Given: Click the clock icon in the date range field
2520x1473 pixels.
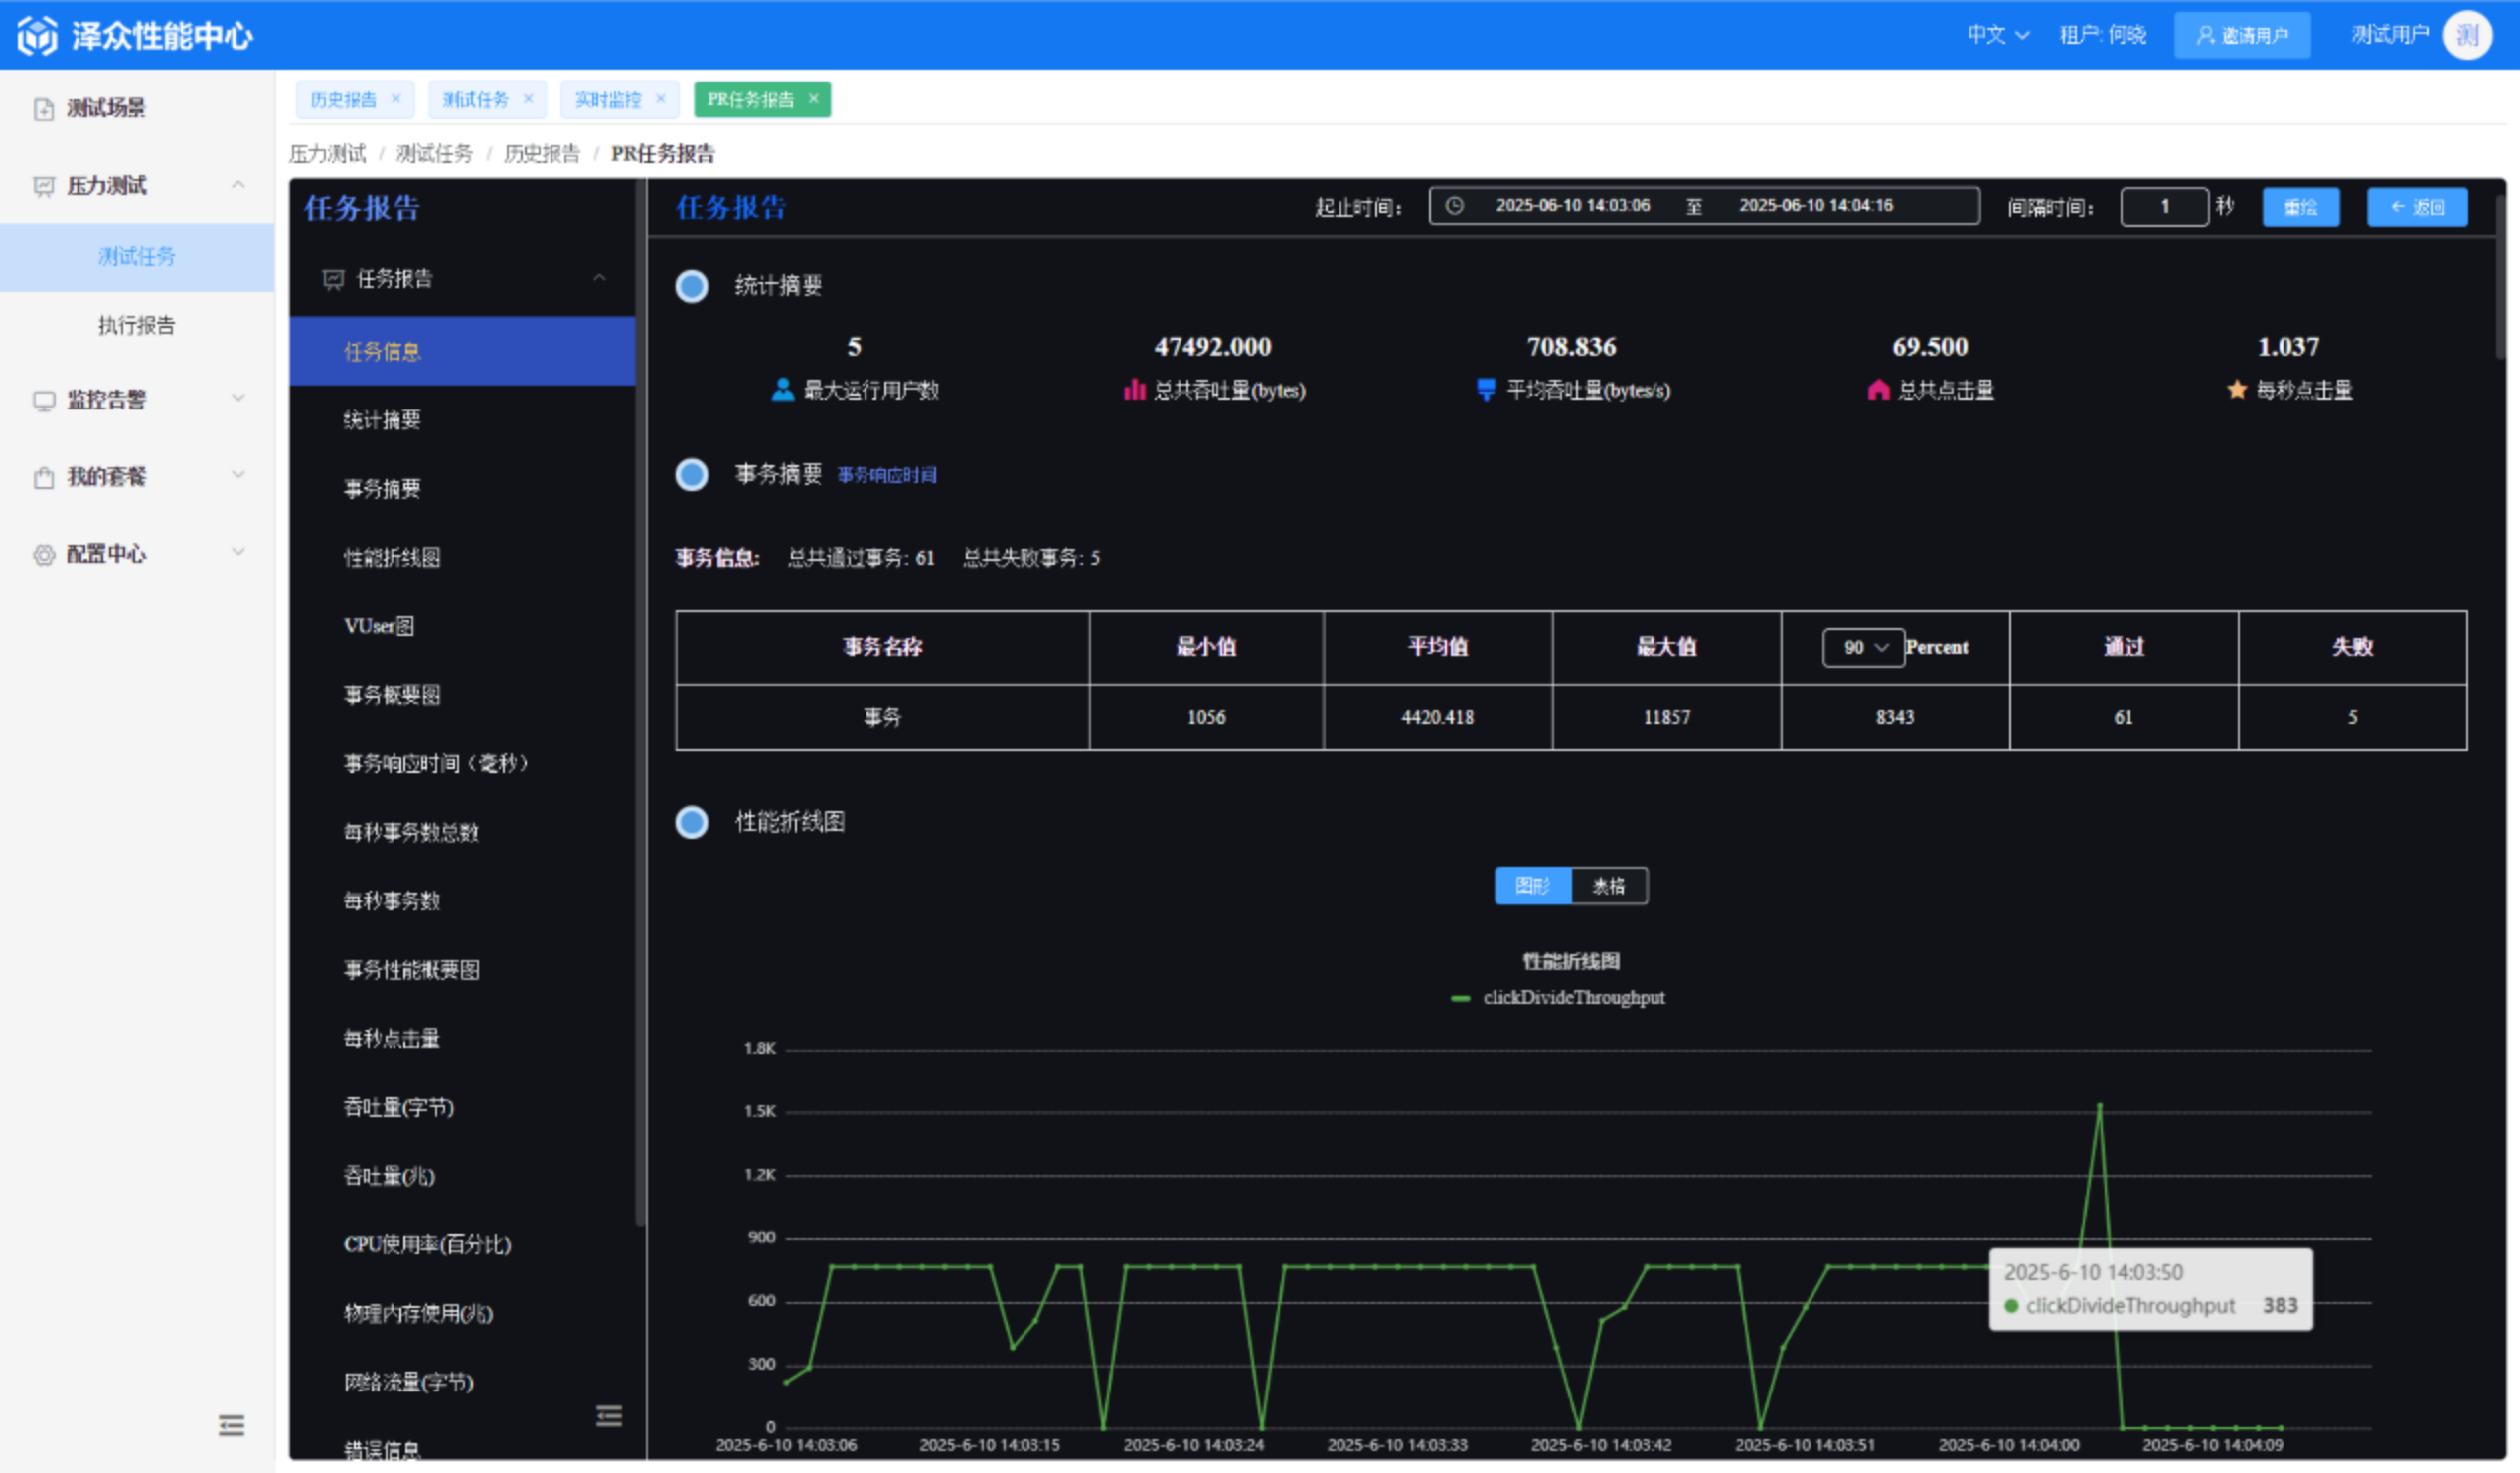Looking at the screenshot, I should click(x=1455, y=205).
